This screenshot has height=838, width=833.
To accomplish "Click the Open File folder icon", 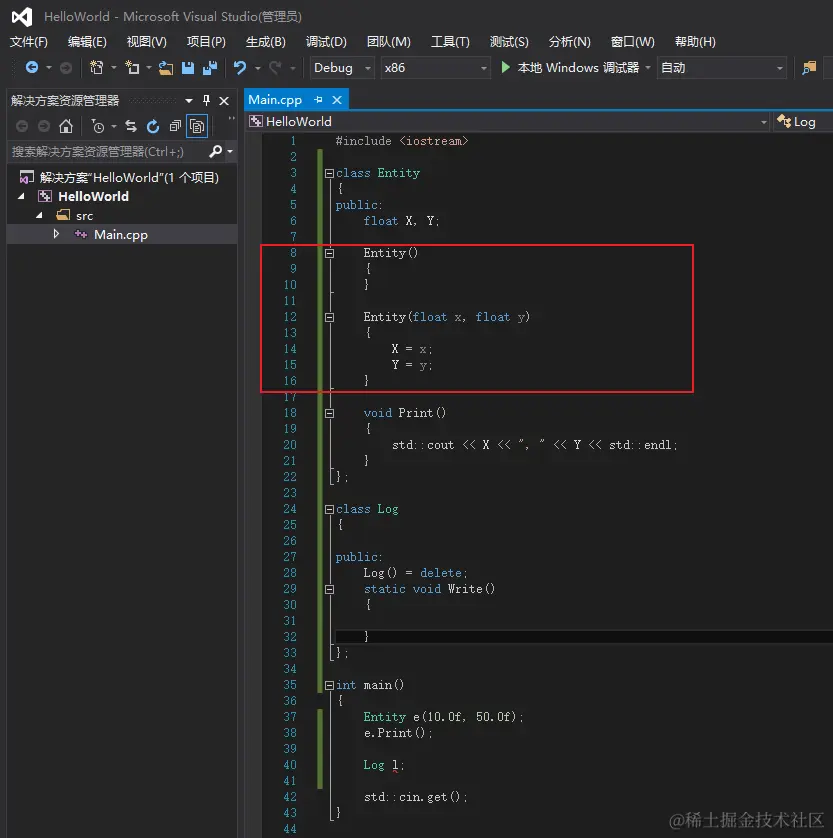I will pos(166,68).
